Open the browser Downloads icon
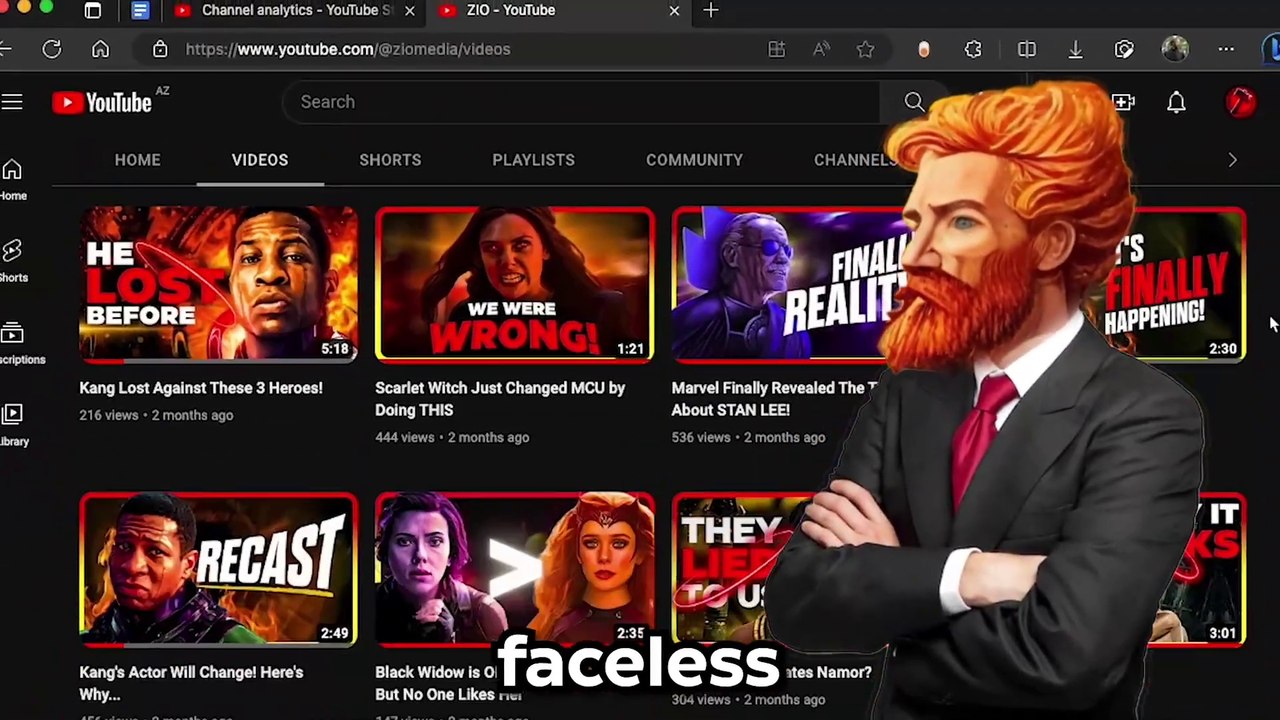 (1075, 49)
